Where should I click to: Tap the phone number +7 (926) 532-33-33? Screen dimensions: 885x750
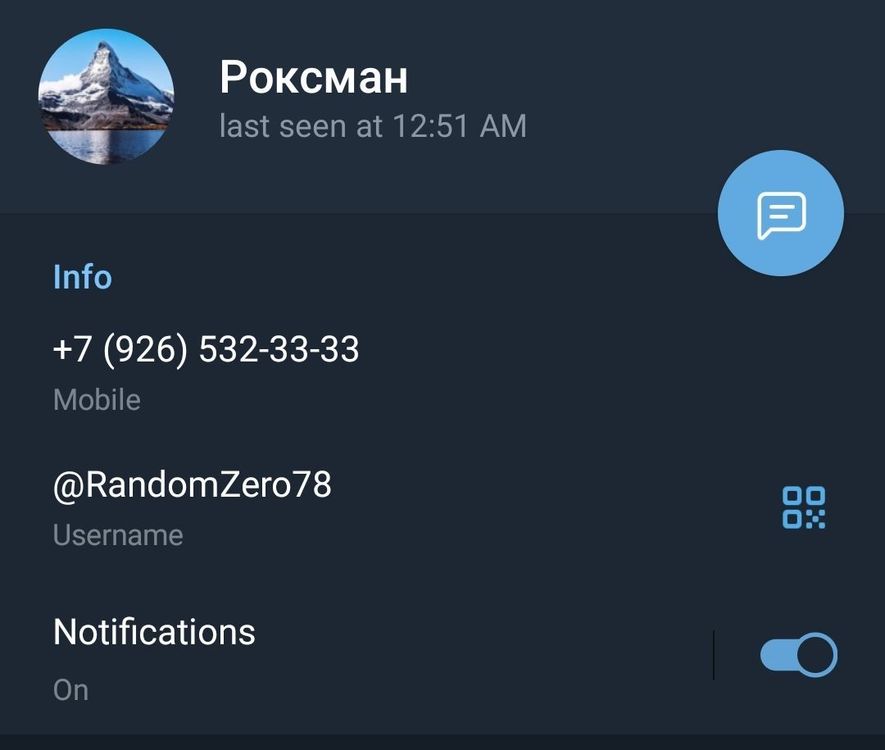[205, 349]
